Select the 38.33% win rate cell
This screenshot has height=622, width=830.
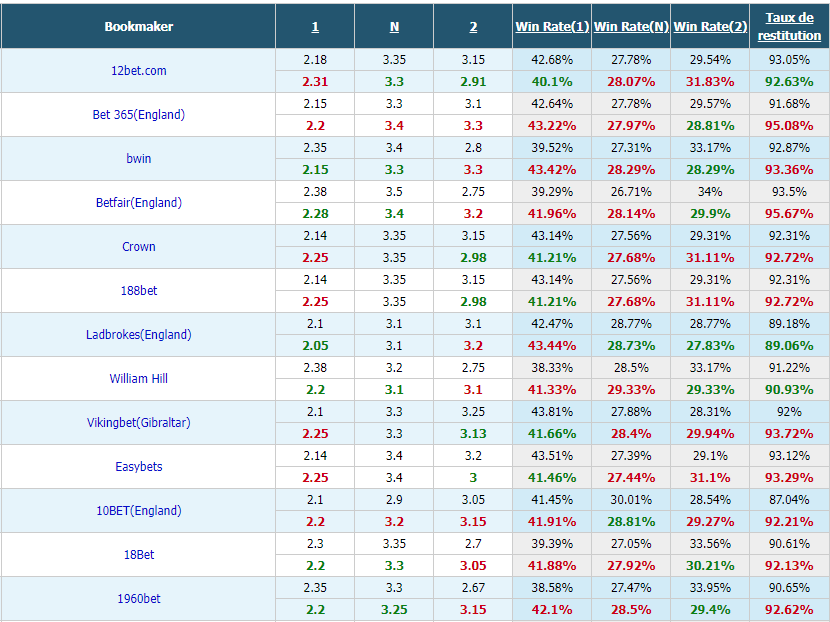pos(552,367)
